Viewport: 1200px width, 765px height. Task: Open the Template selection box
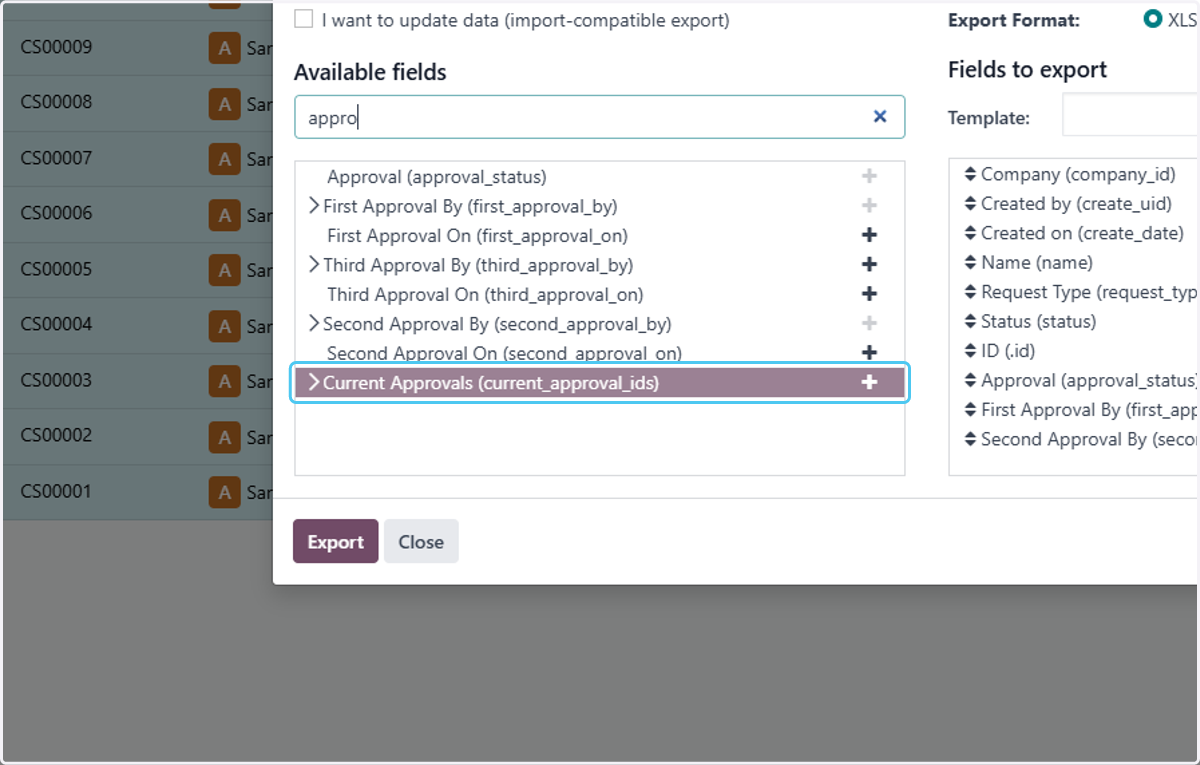pyautogui.click(x=1130, y=116)
